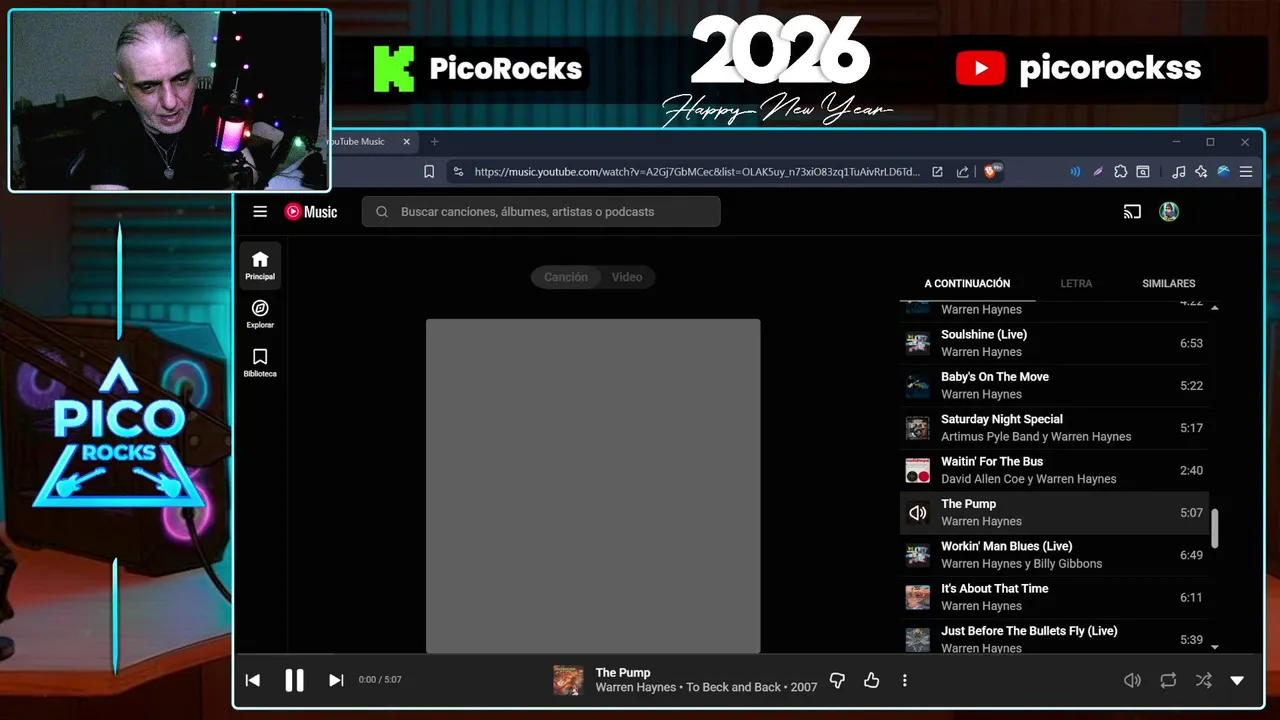The width and height of the screenshot is (1280, 720).
Task: Open Artimus Pyle Band y Warren Haynes artist link
Action: (x=1036, y=437)
